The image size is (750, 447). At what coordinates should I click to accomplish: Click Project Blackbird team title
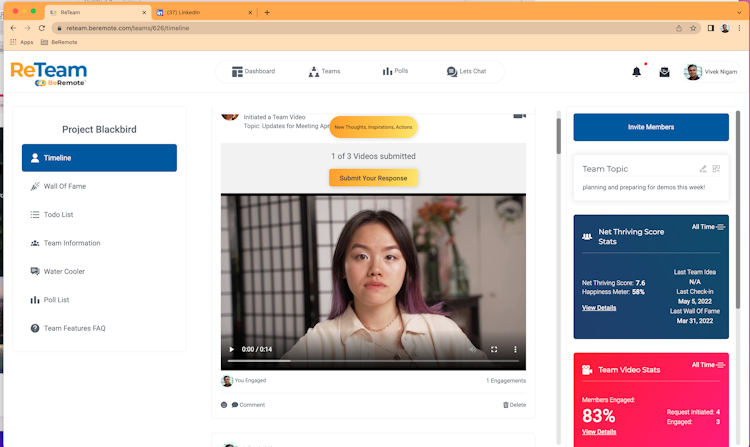pos(99,130)
